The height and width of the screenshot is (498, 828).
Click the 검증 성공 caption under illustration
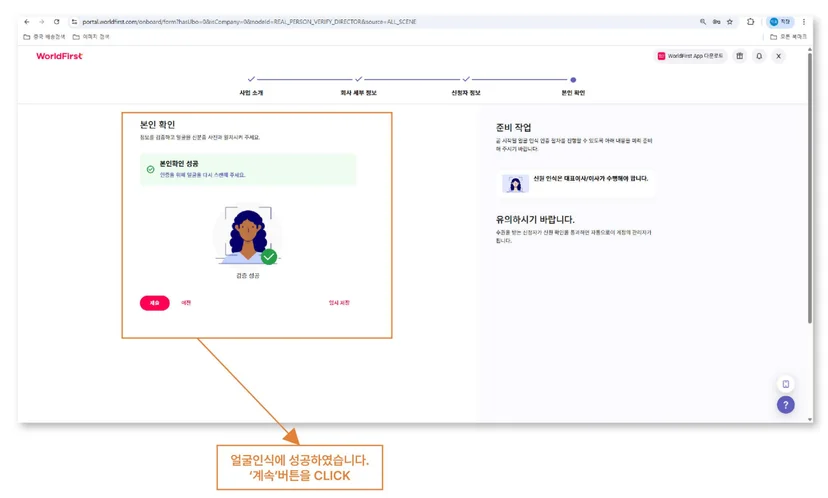[x=248, y=276]
